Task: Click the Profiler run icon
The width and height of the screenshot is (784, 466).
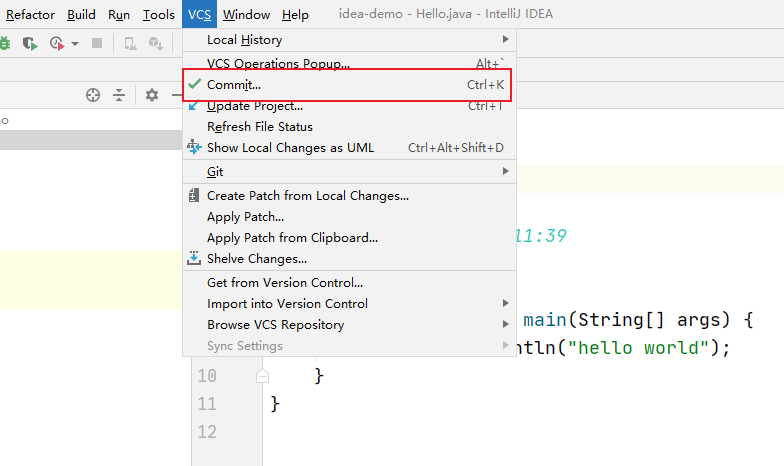Action: coord(57,43)
